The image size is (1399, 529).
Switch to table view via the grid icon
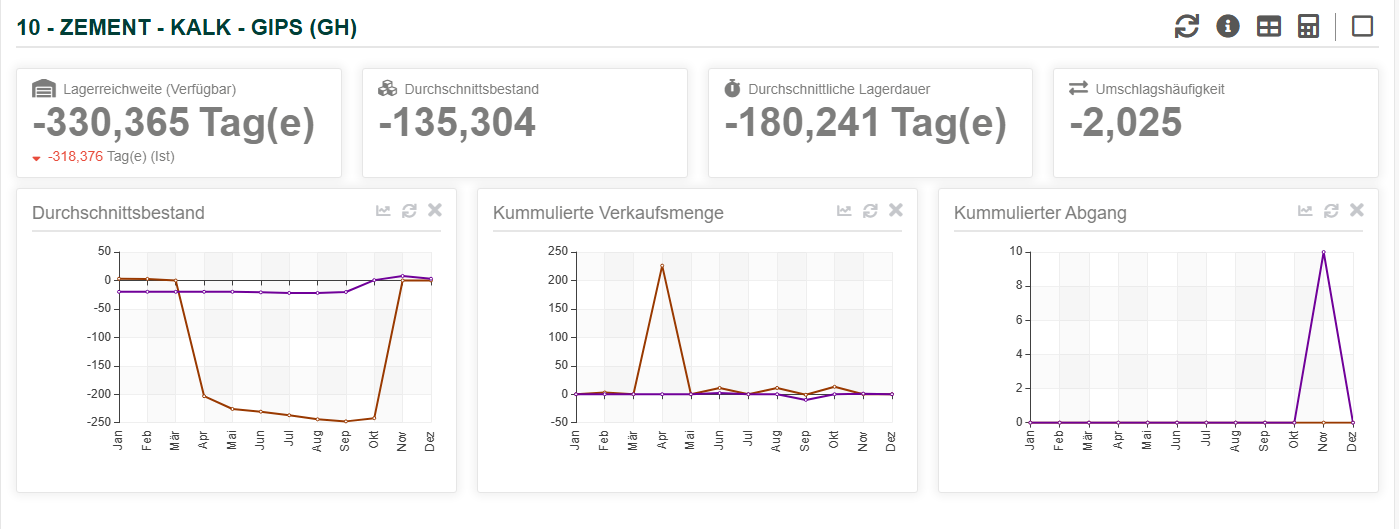[1268, 27]
